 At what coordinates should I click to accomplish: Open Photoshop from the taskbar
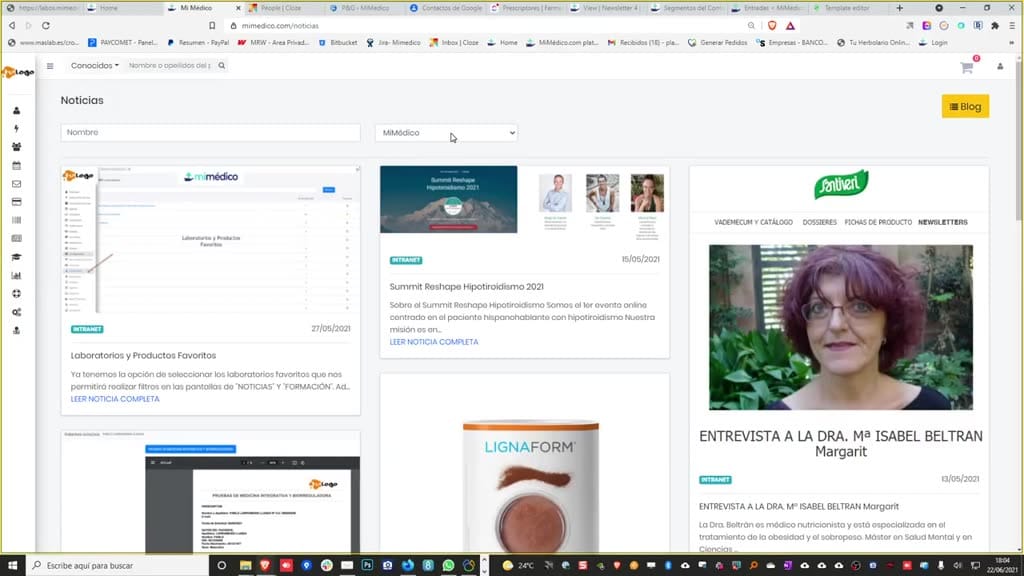[367, 566]
